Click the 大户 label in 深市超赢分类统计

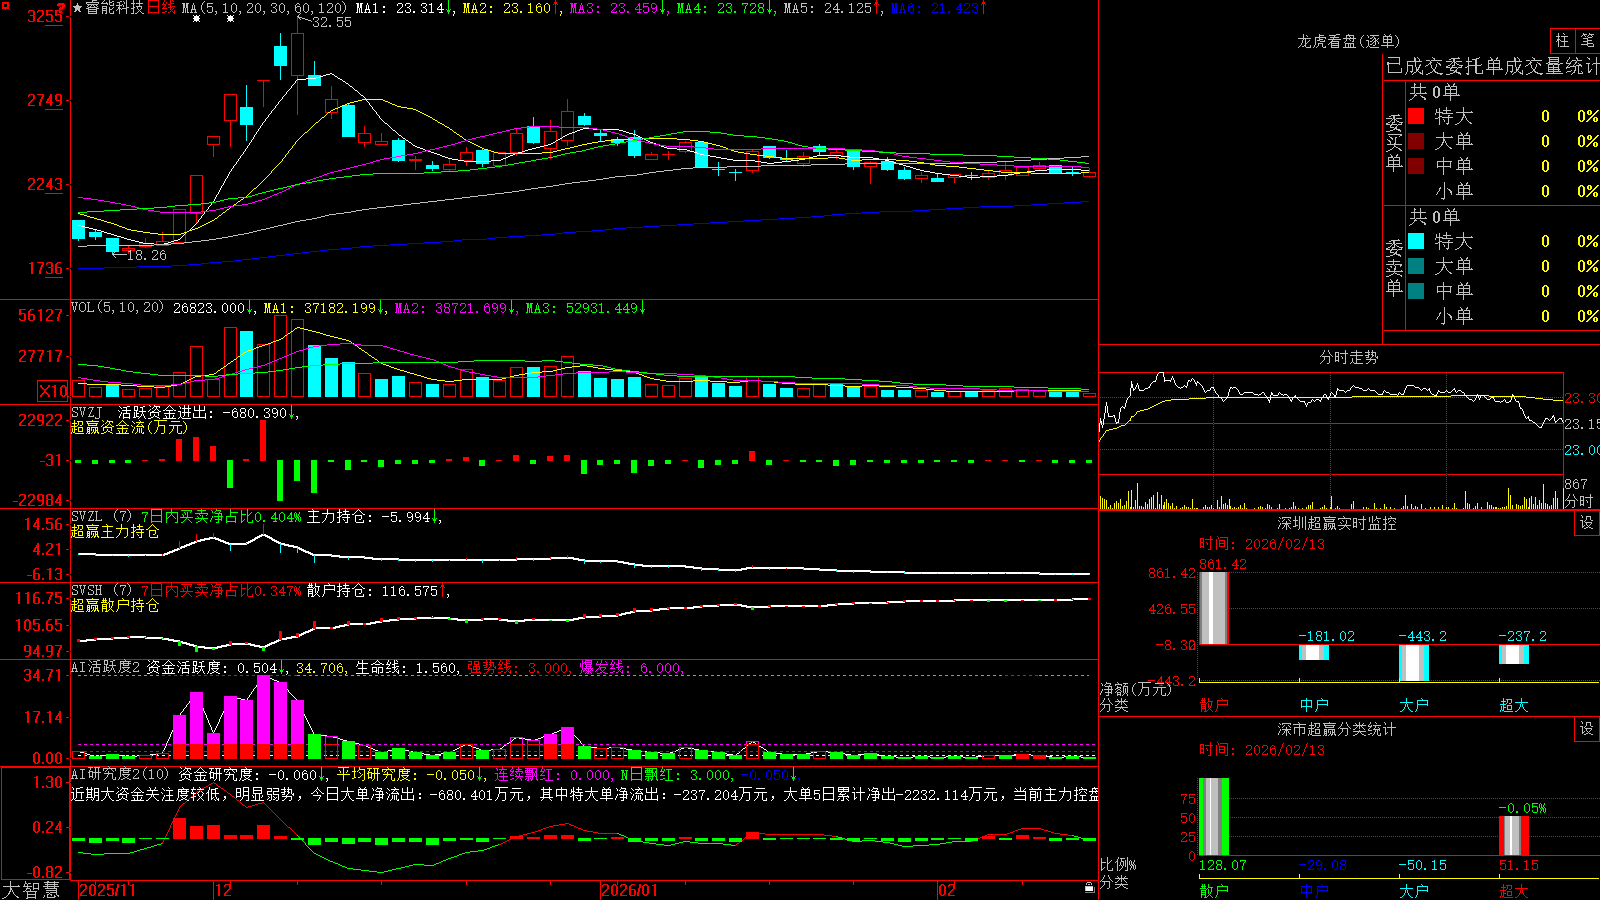[x=1414, y=890]
